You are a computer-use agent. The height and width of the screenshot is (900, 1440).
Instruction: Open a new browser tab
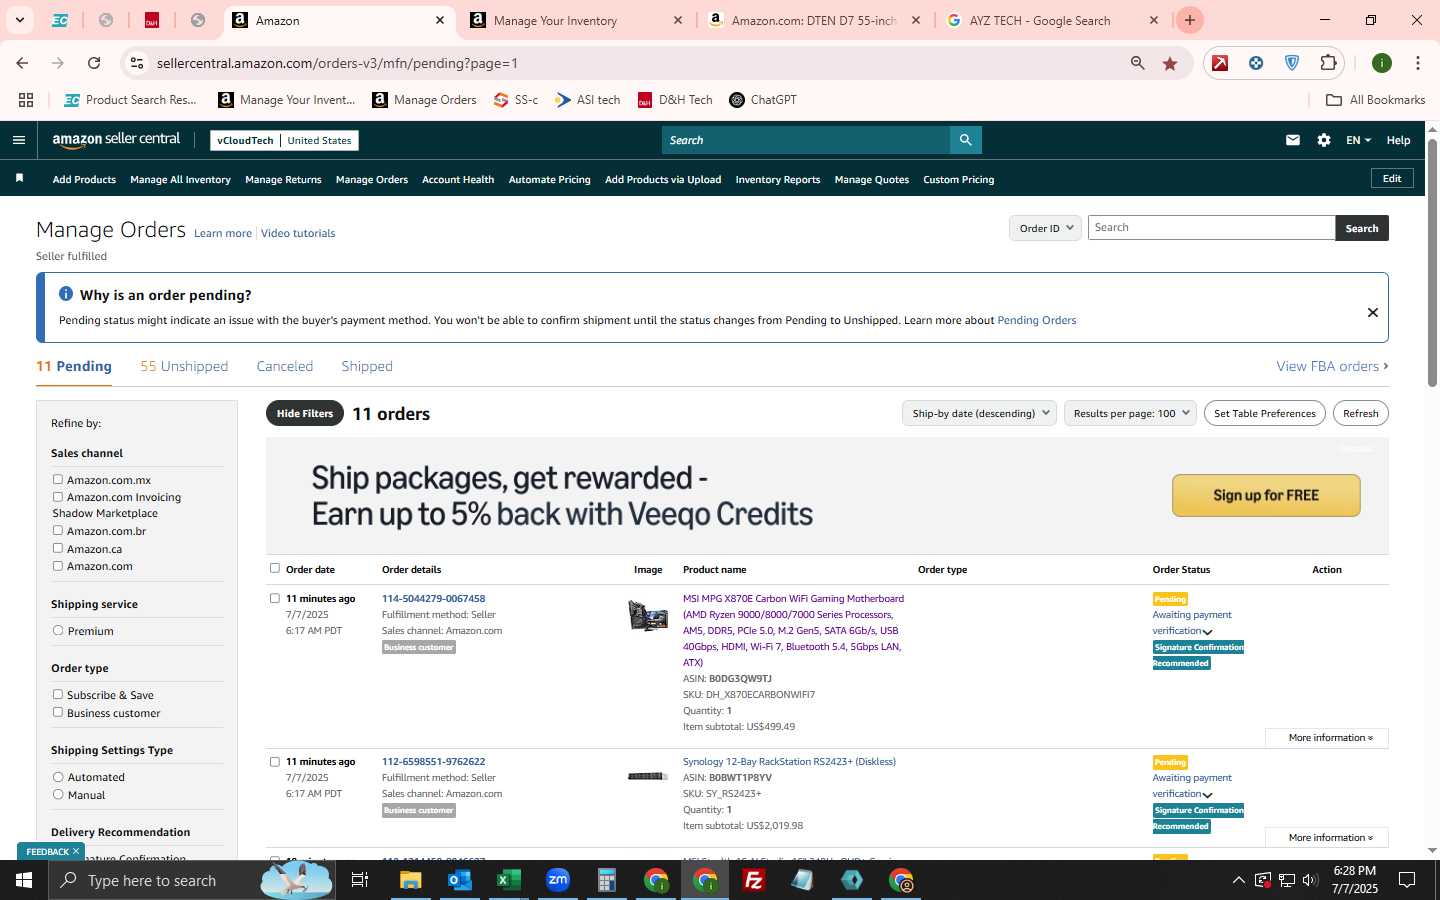(x=1189, y=20)
